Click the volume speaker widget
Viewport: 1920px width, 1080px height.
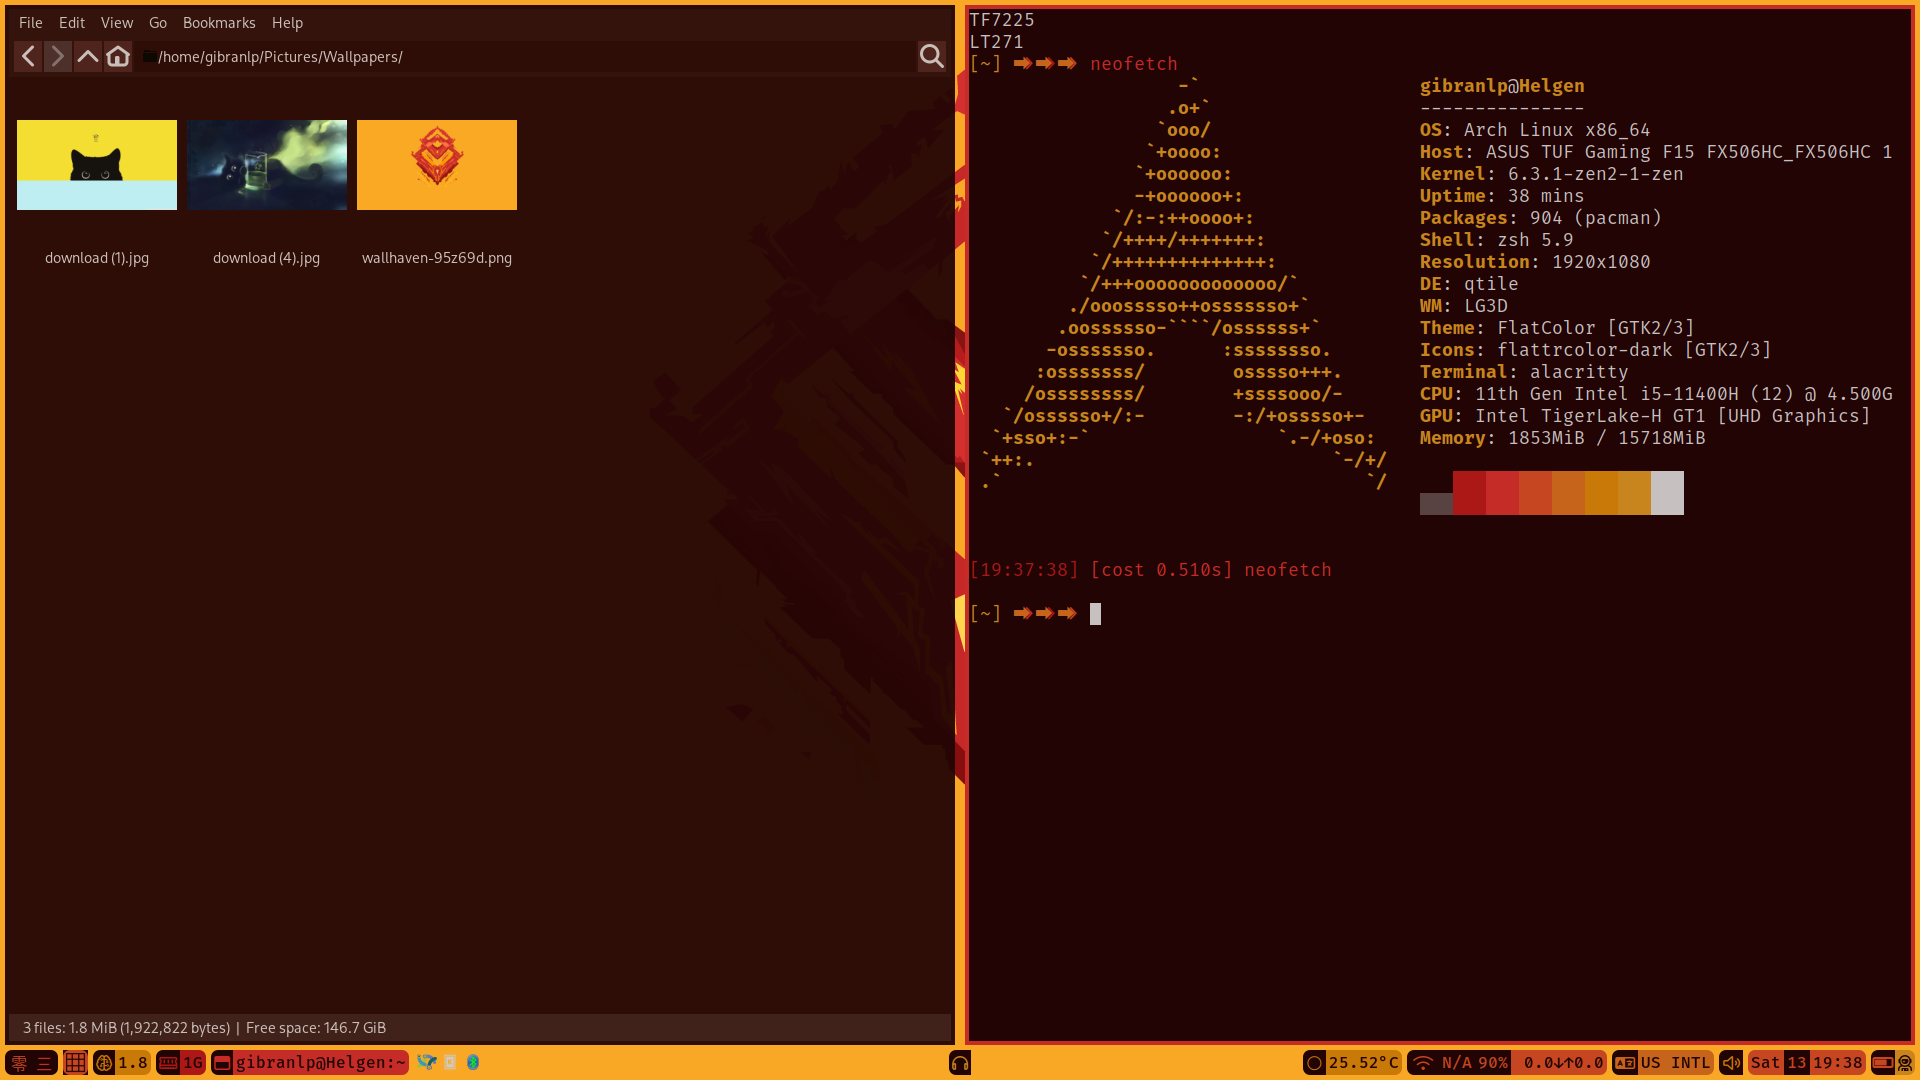[x=1731, y=1062]
